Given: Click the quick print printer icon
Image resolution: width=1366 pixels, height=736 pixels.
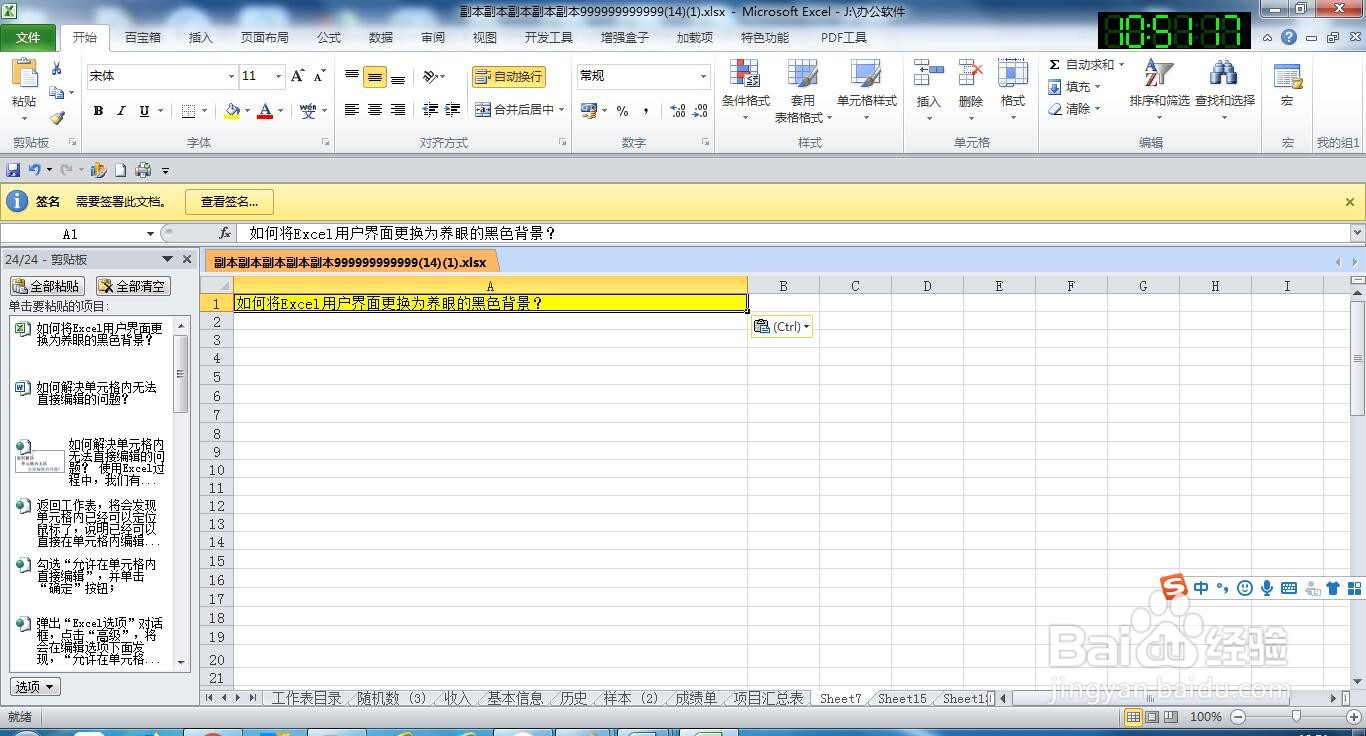Looking at the screenshot, I should pyautogui.click(x=143, y=170).
